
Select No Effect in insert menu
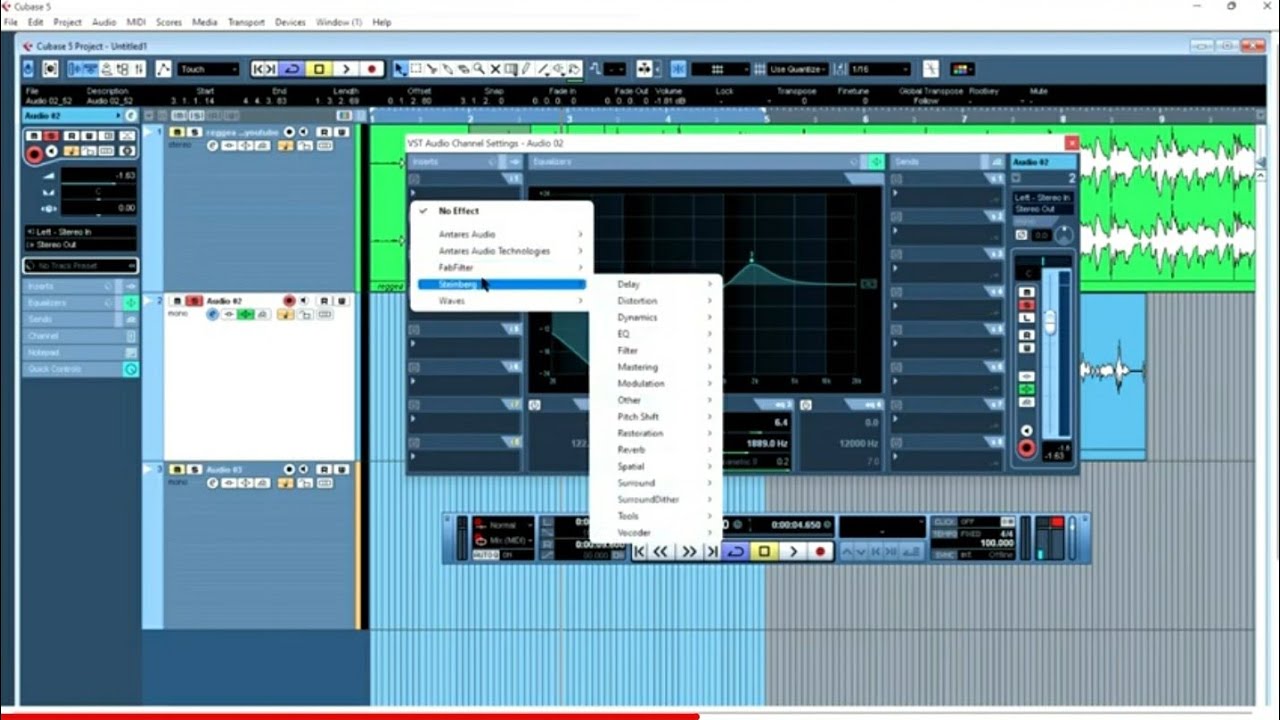tap(501, 211)
